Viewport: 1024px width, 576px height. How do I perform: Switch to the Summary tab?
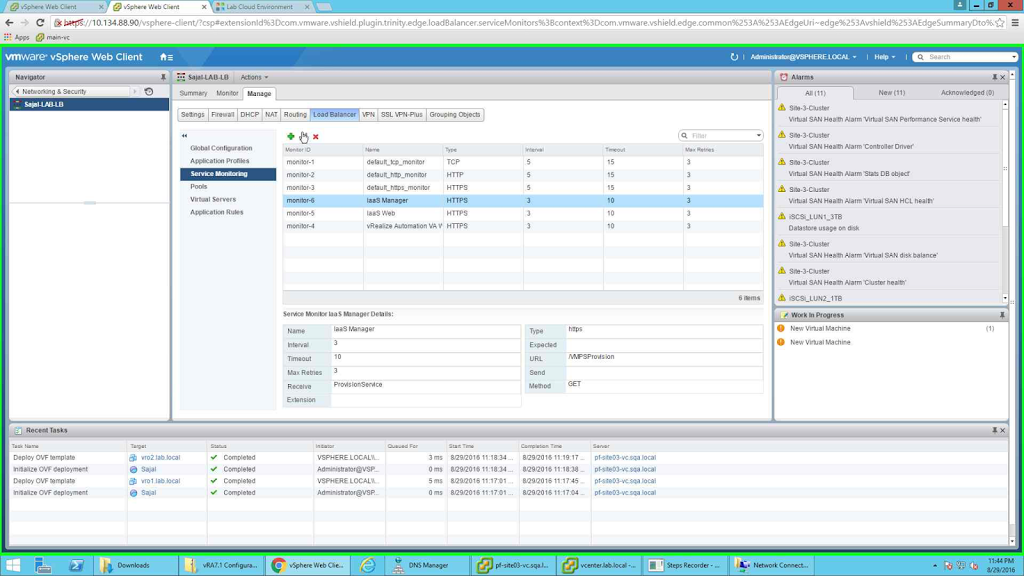193,93
